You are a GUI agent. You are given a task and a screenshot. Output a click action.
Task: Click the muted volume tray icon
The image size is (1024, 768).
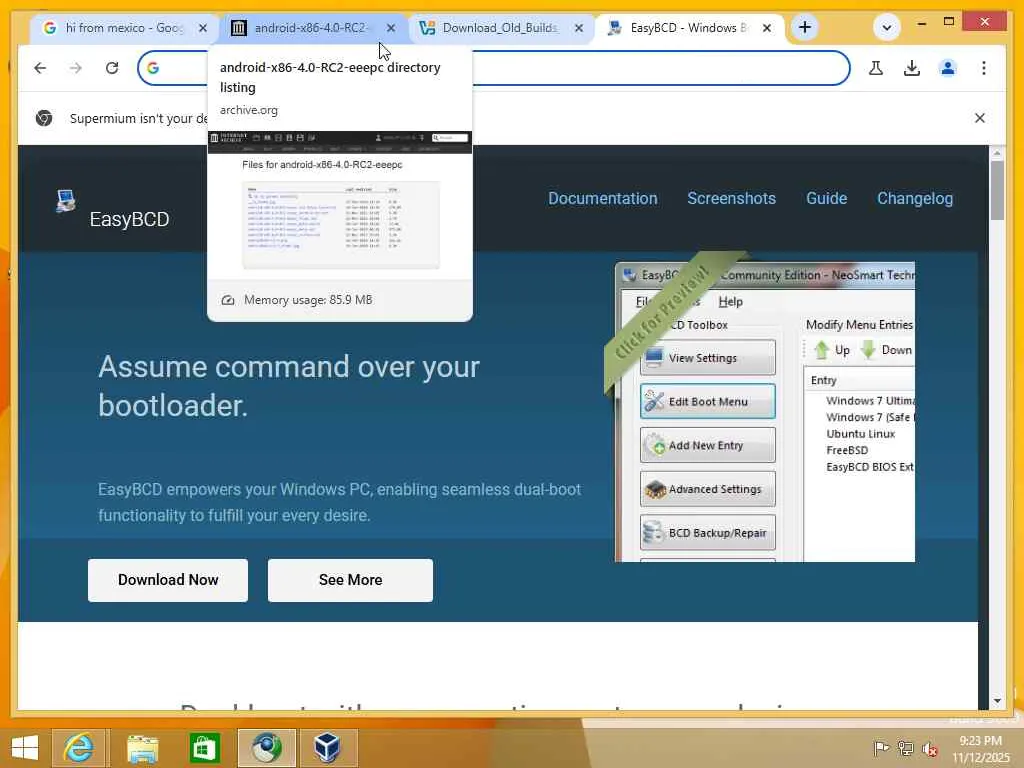pos(930,748)
